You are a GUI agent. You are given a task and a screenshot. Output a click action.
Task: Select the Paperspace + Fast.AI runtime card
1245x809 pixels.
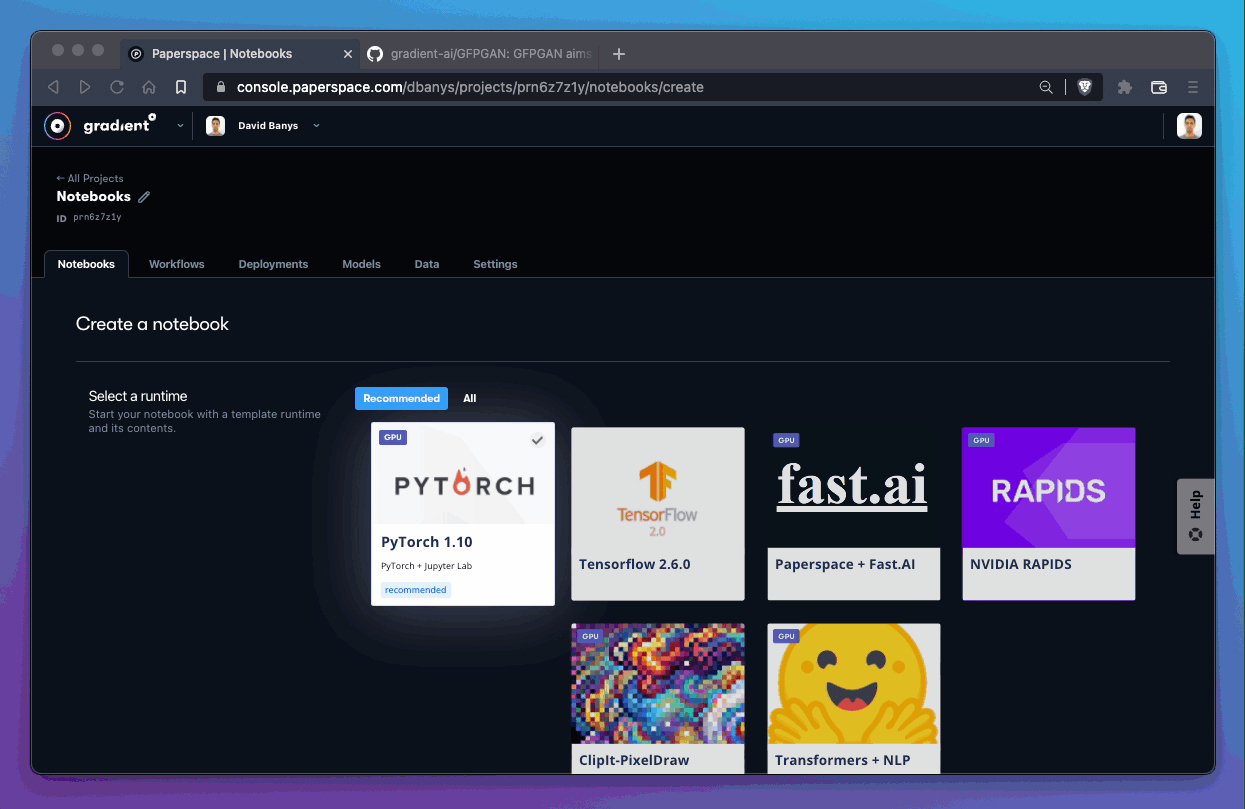[853, 514]
